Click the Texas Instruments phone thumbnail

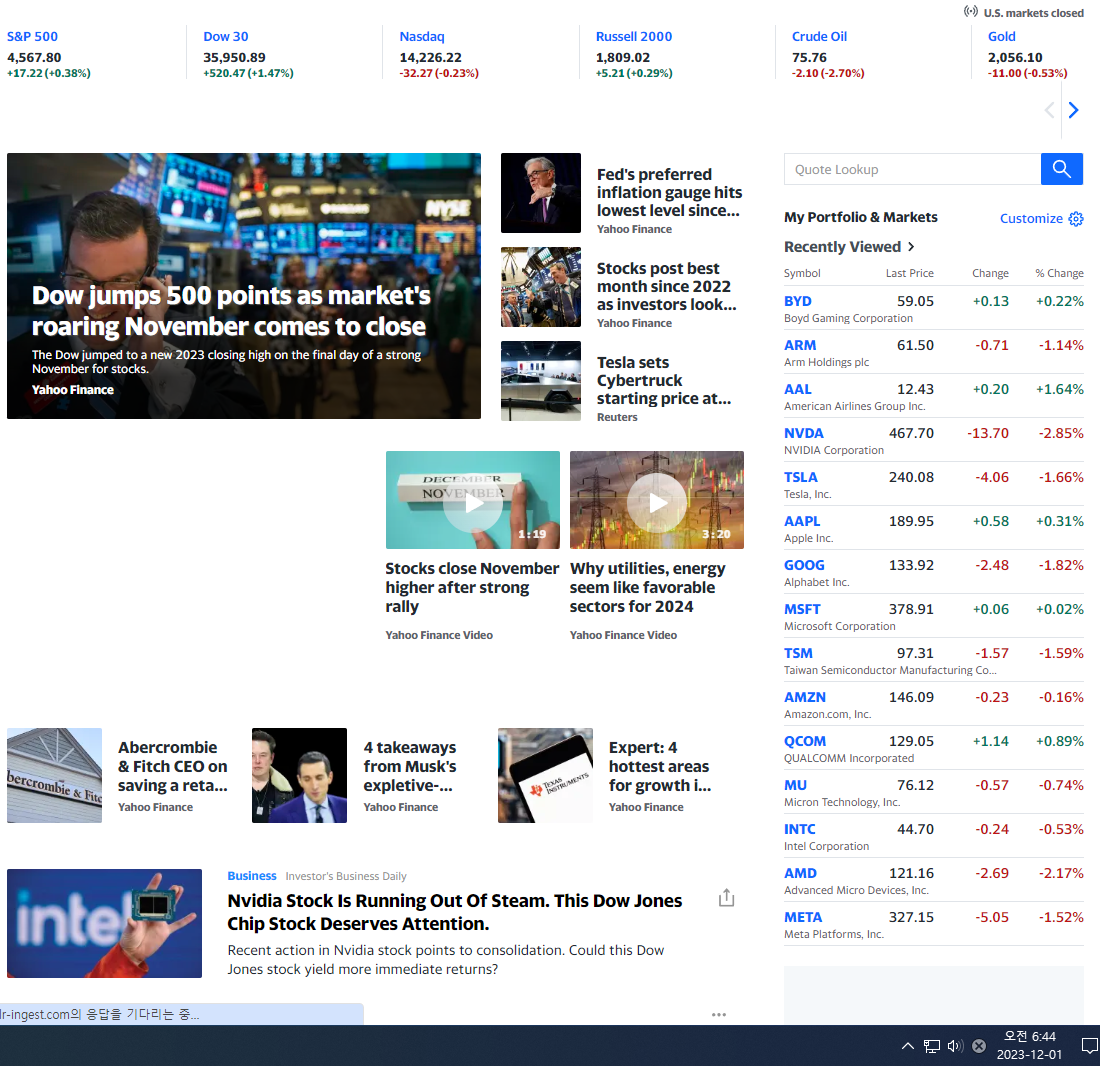[545, 775]
